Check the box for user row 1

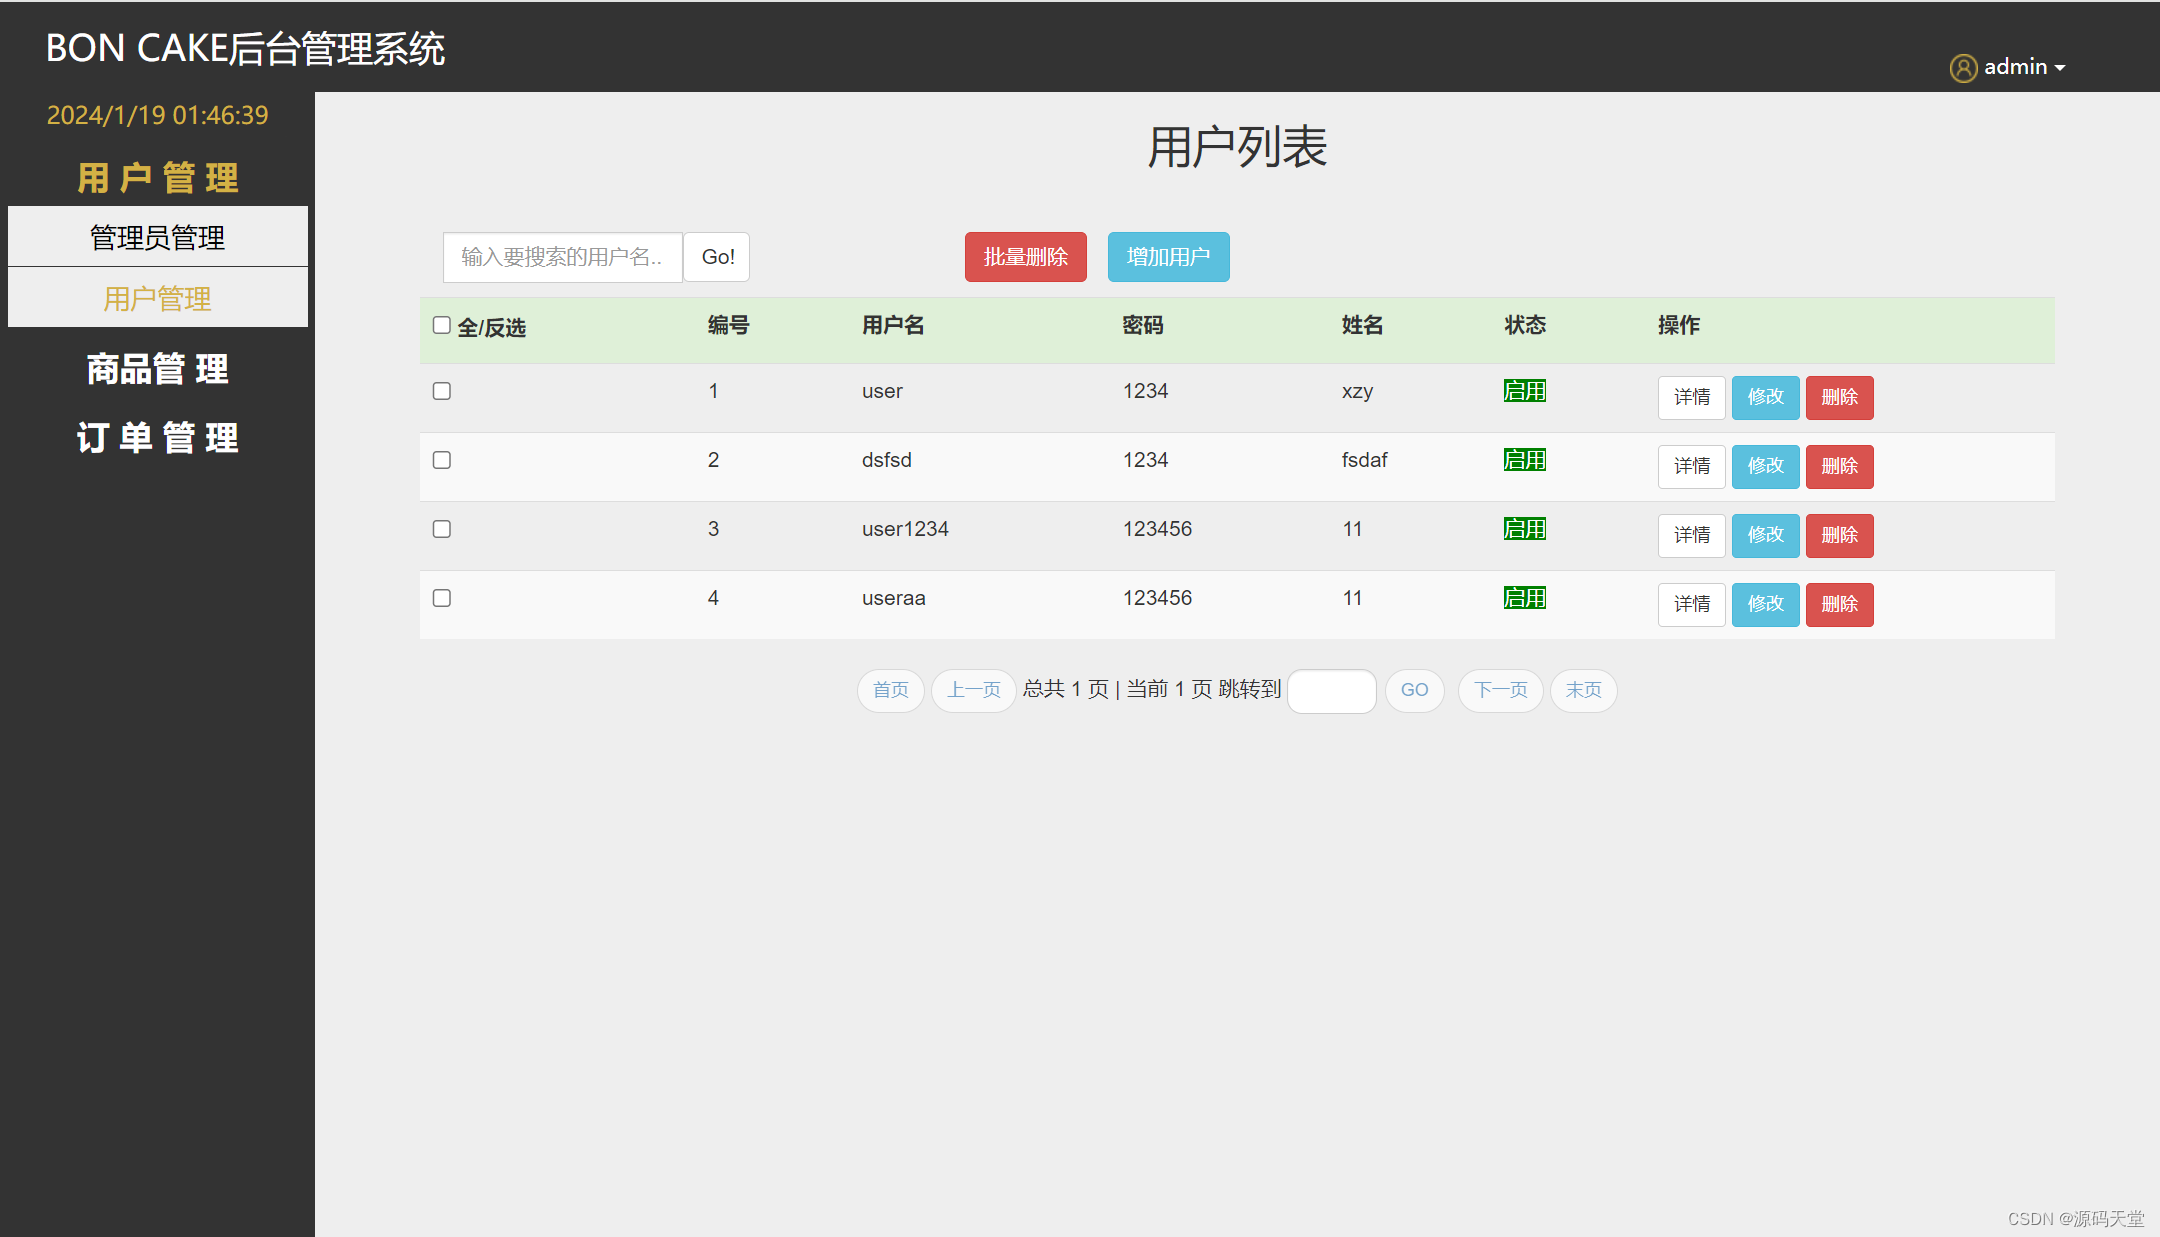(441, 391)
